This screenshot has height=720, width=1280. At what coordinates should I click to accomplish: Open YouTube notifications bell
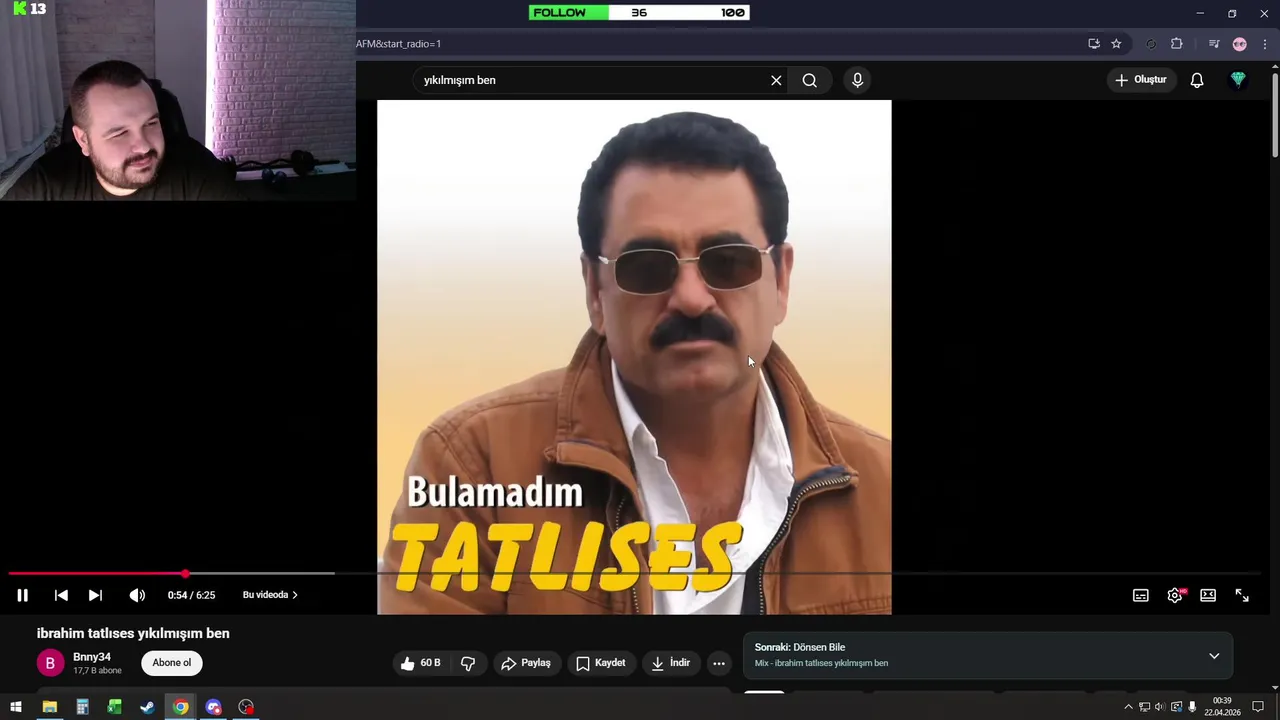[1197, 80]
